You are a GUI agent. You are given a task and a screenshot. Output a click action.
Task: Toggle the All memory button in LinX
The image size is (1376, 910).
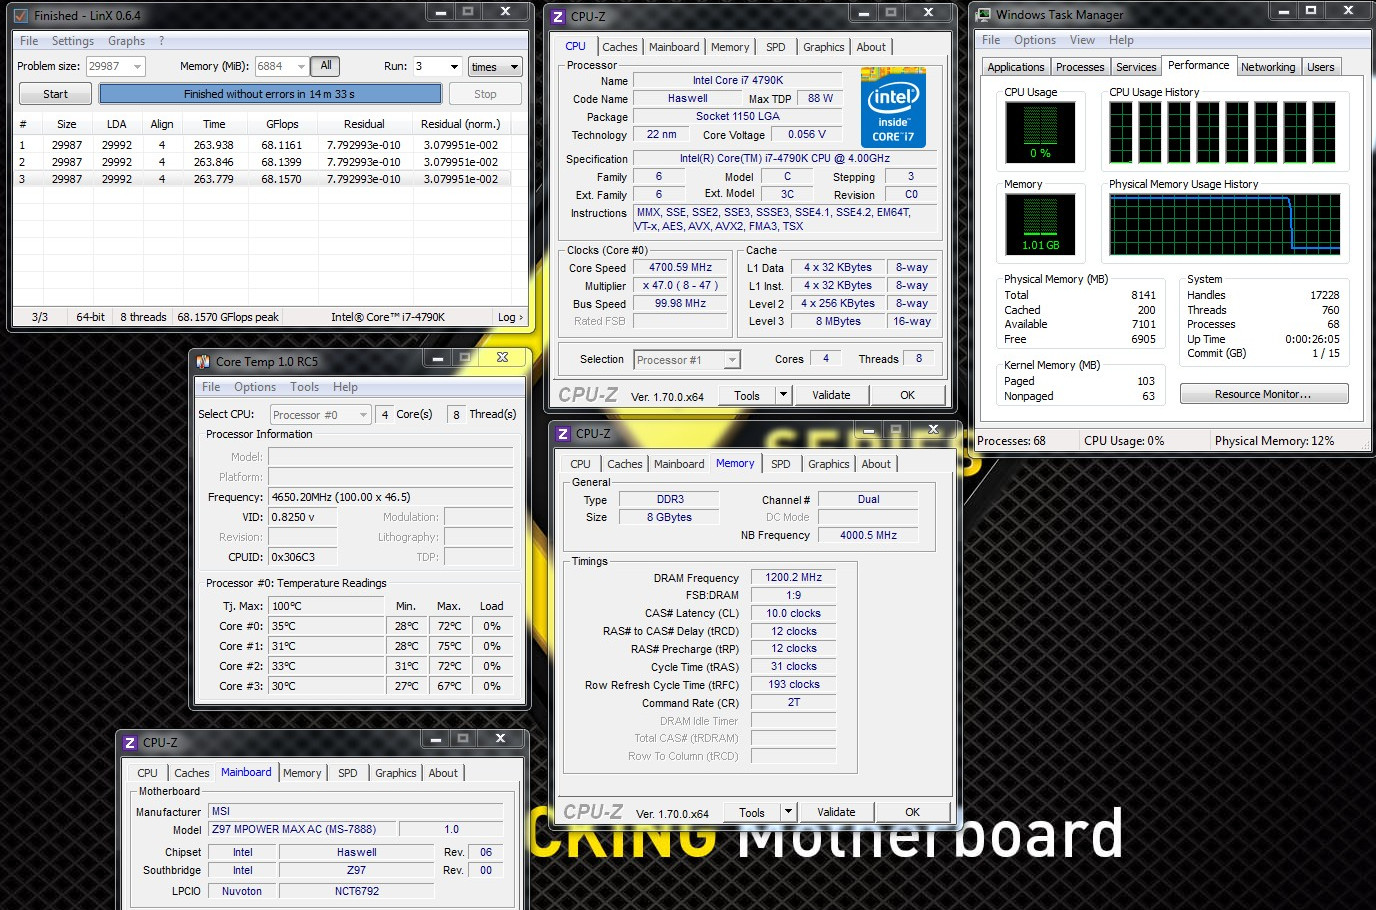pyautogui.click(x=325, y=66)
